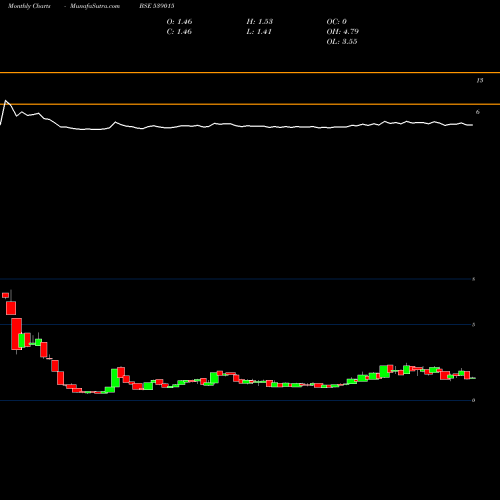Click the peak of the white indicator line
The image size is (500, 500).
[x=6, y=100]
